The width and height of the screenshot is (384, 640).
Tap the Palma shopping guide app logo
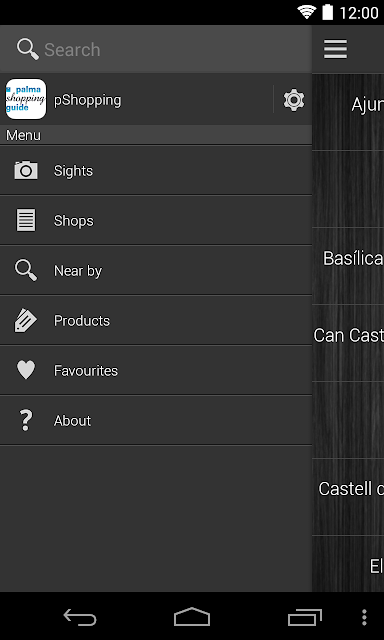pyautogui.click(x=26, y=99)
